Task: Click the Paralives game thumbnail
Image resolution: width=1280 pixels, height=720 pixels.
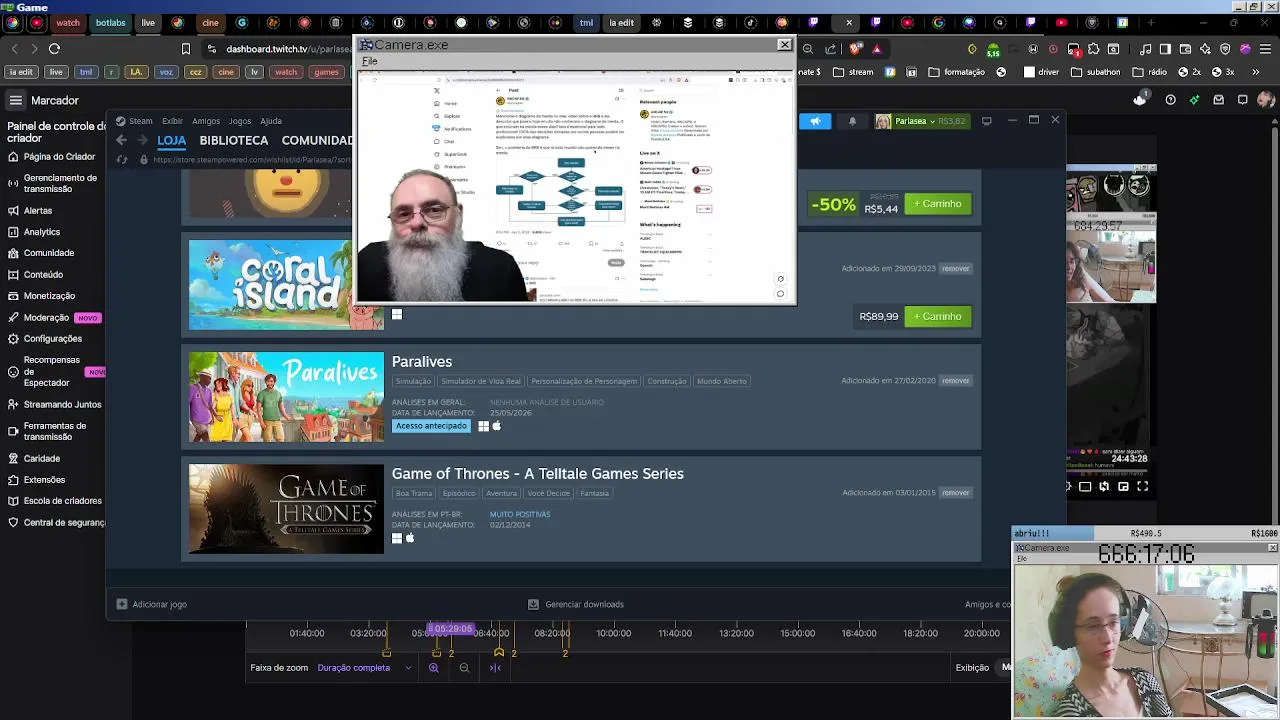Action: point(286,397)
